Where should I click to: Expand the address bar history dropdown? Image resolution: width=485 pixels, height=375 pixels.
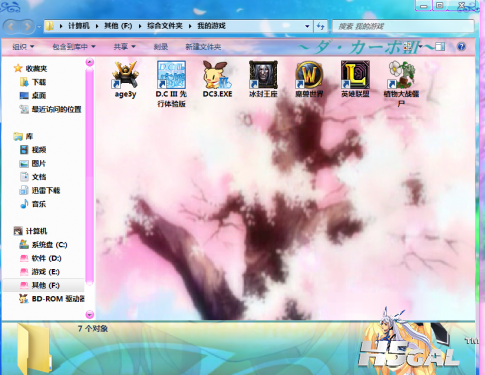click(307, 26)
